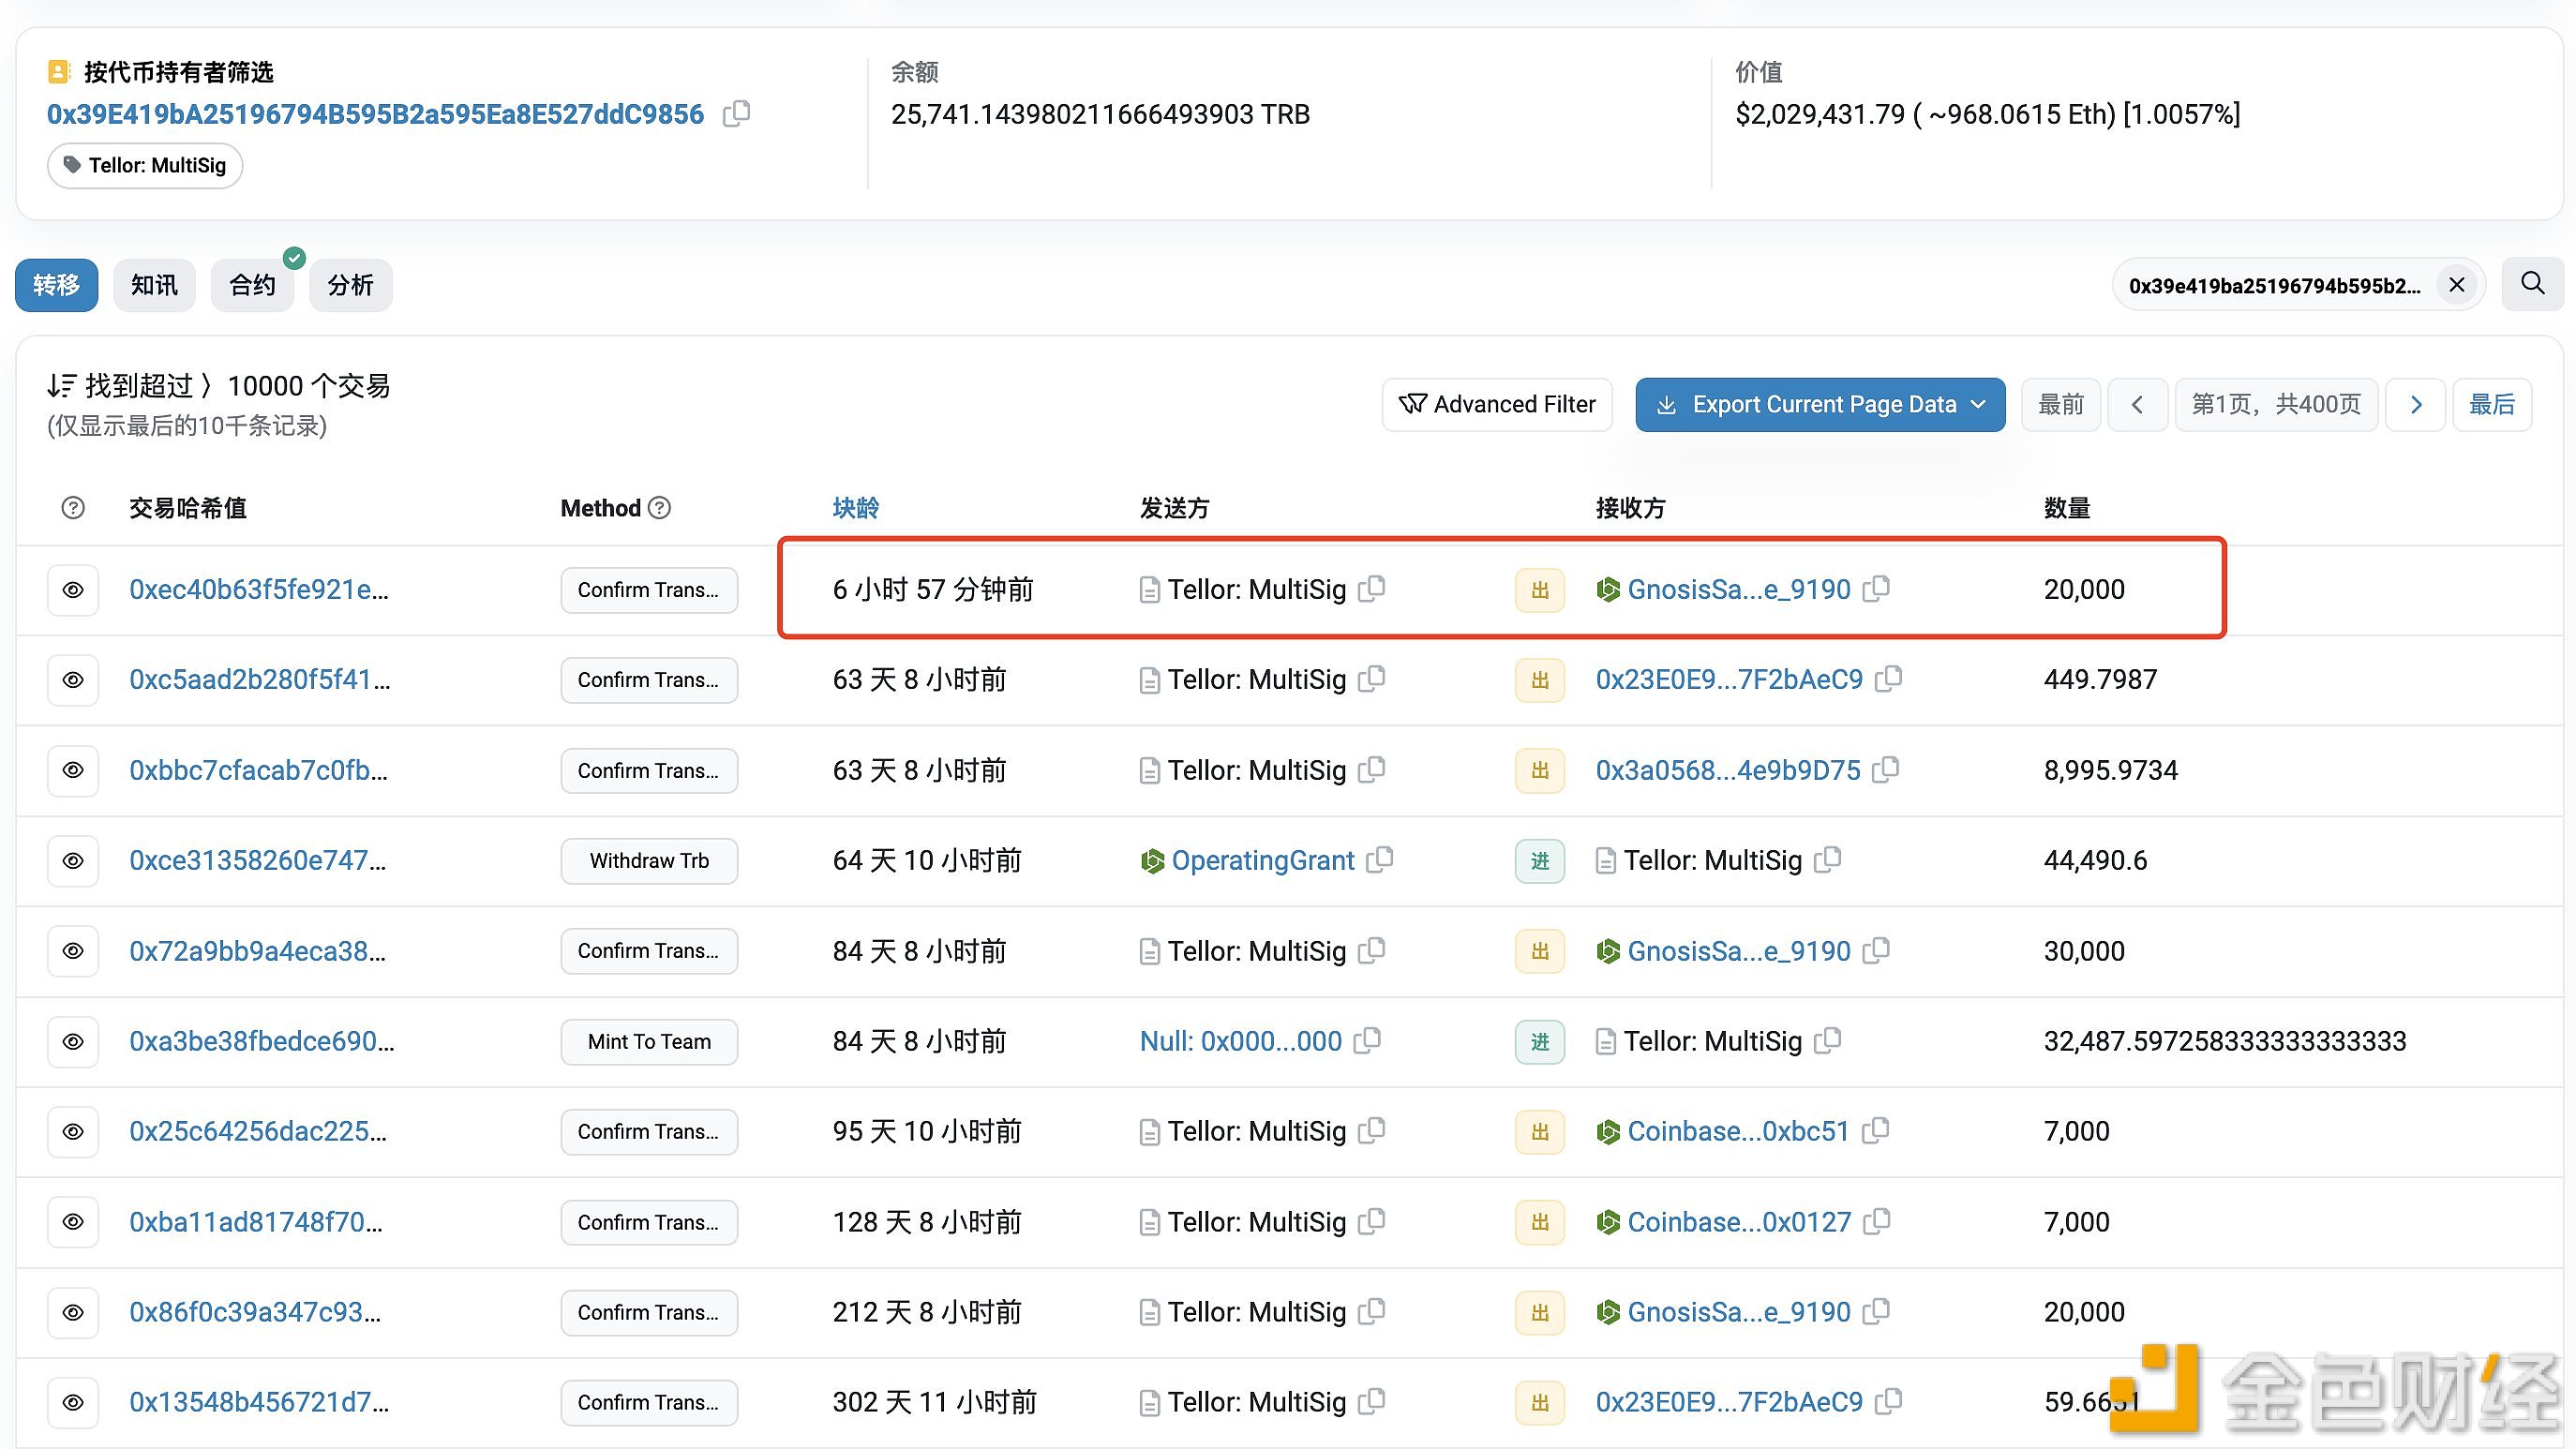Click the Tellor: MultiSig tag label
This screenshot has height=1449, width=2576.
[145, 165]
